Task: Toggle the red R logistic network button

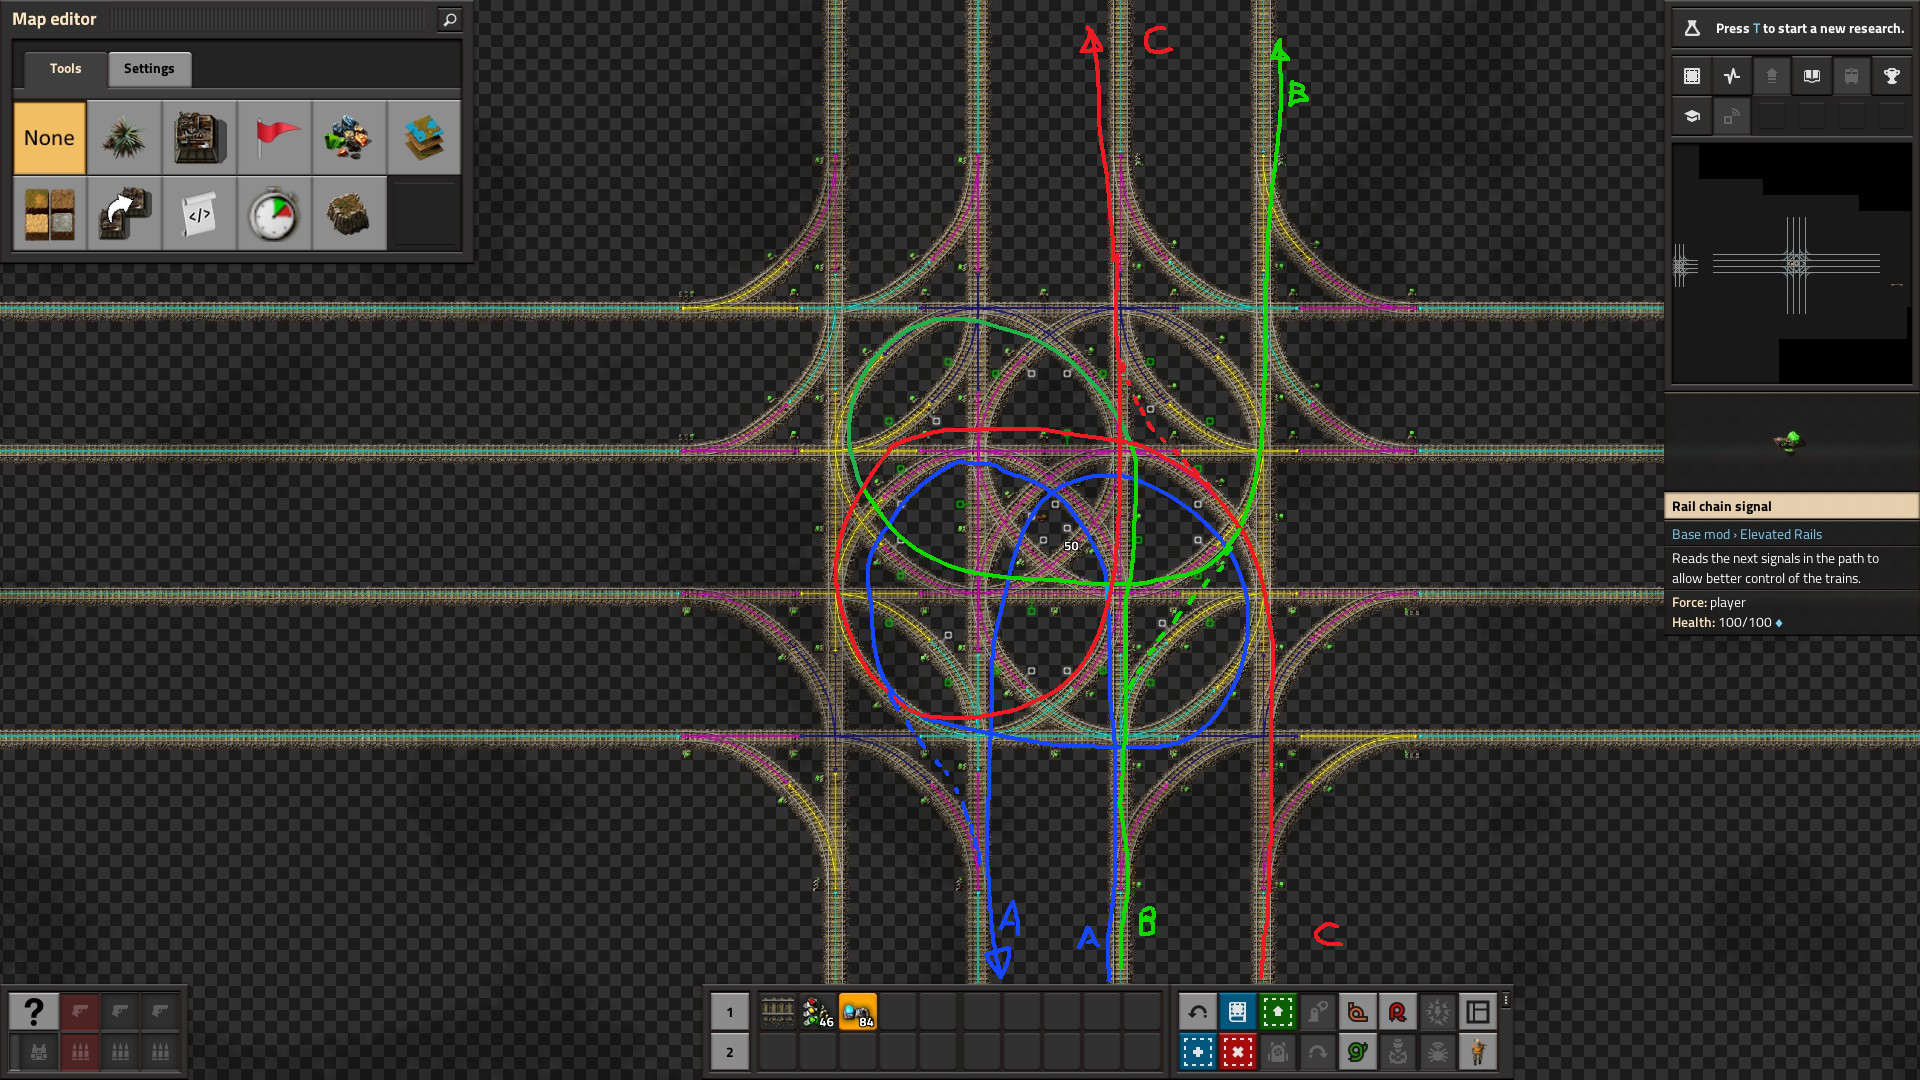Action: pos(1397,1012)
